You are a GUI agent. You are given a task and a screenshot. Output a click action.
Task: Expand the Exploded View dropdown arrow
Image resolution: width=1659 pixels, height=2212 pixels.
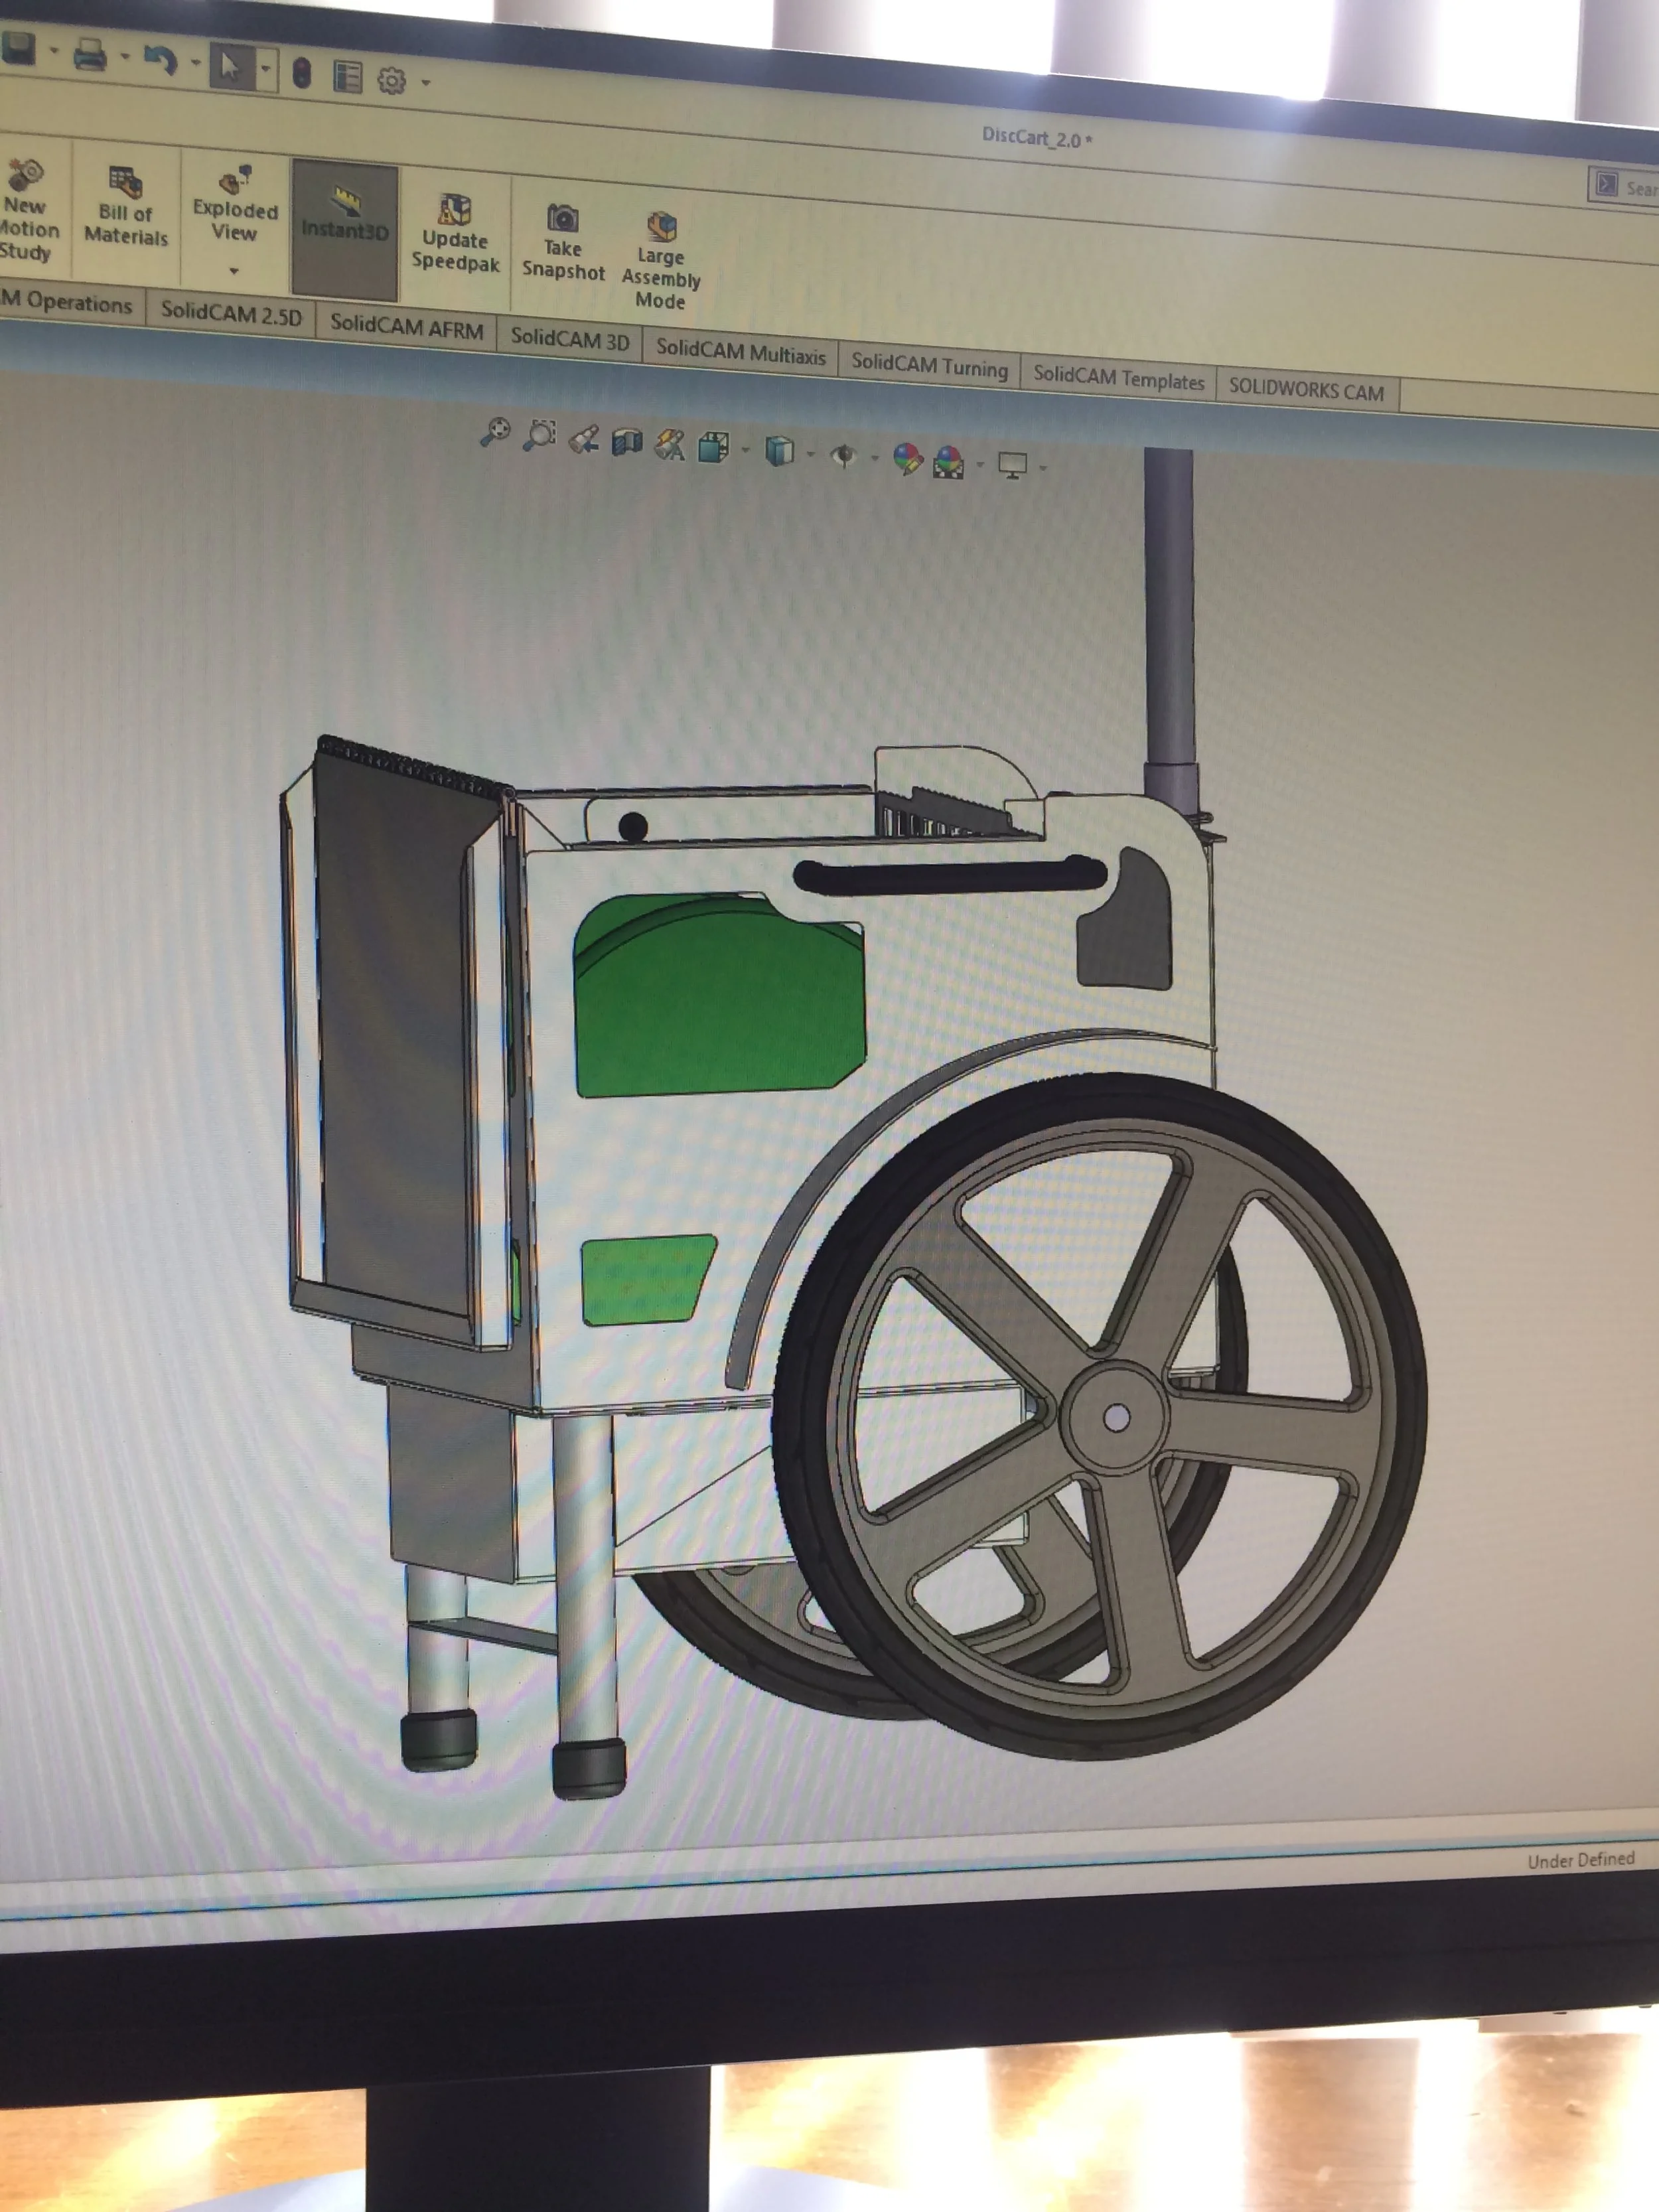(234, 271)
